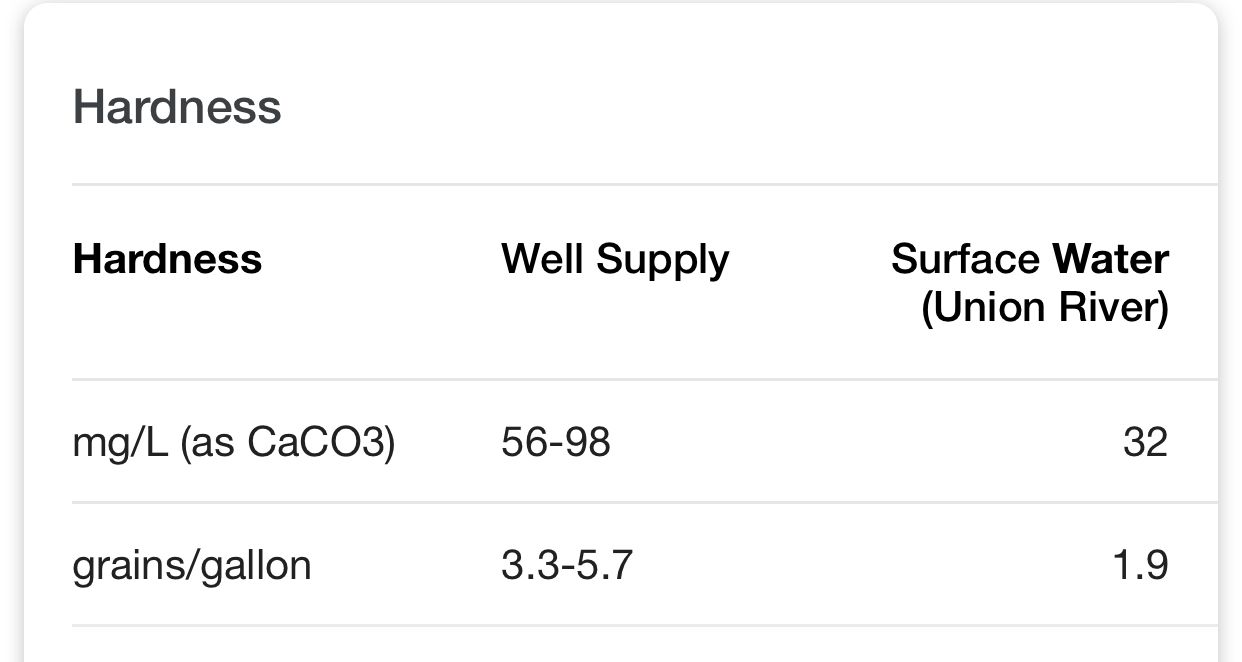
Task: Click the word Surface in the header
Action: [966, 259]
